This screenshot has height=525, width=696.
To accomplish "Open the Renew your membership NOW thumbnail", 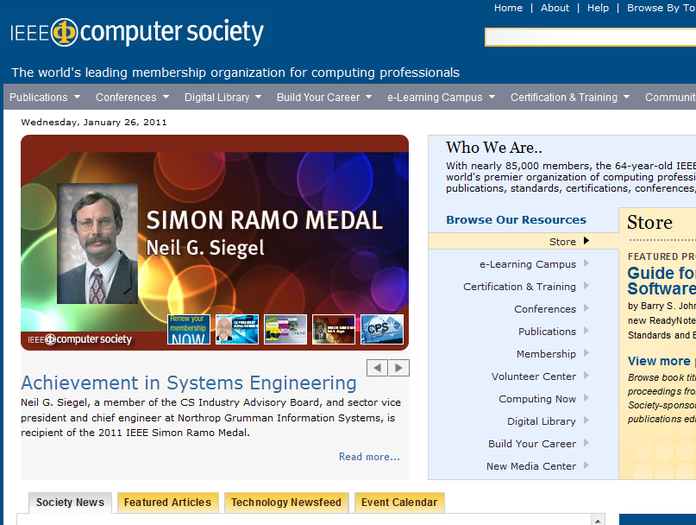I will point(189,329).
